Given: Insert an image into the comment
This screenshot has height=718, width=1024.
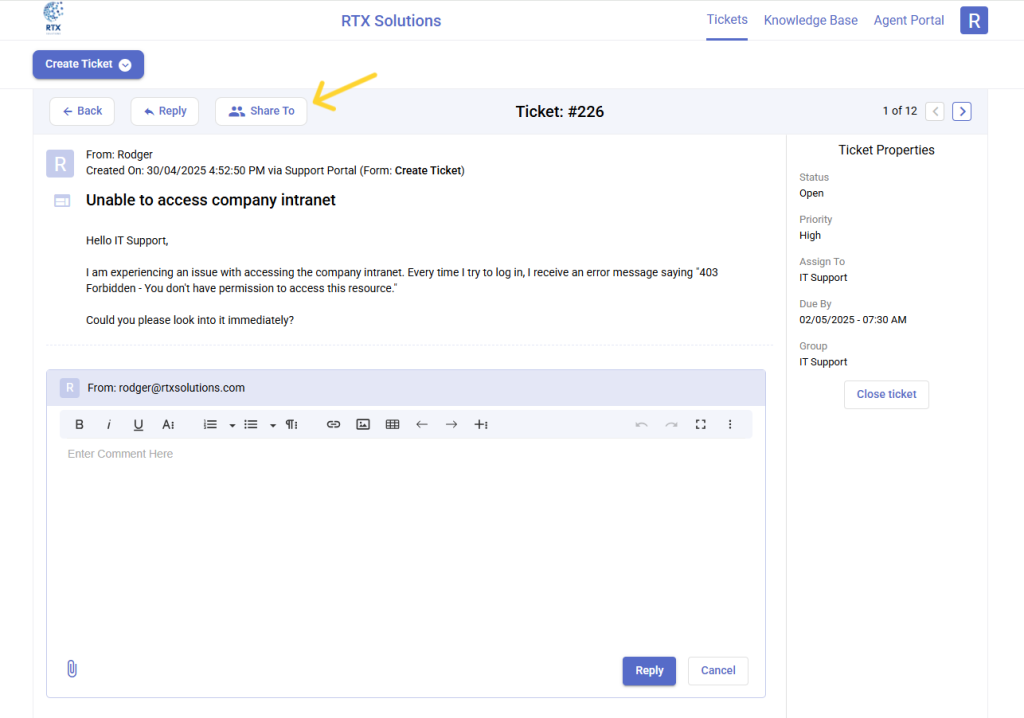Looking at the screenshot, I should (363, 425).
